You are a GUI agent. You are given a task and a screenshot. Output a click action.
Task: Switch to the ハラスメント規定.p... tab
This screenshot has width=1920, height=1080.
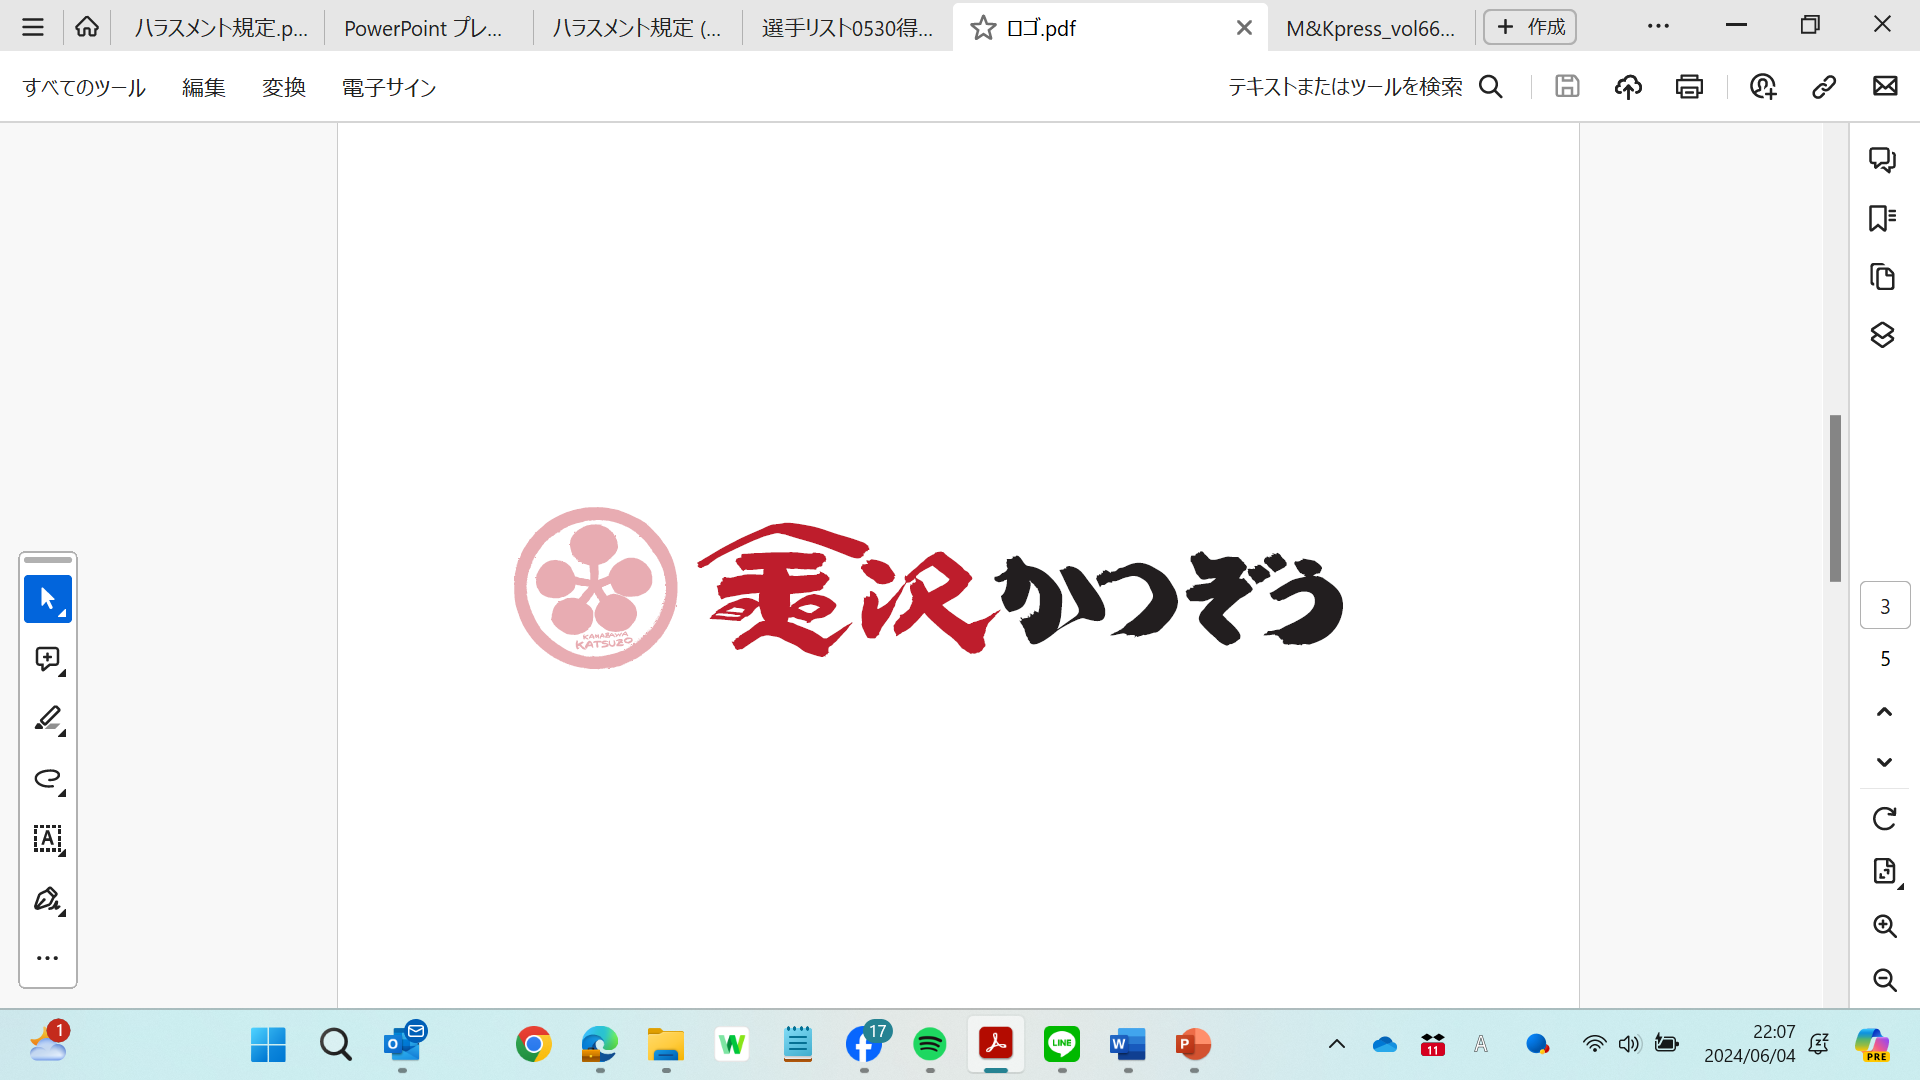[220, 28]
